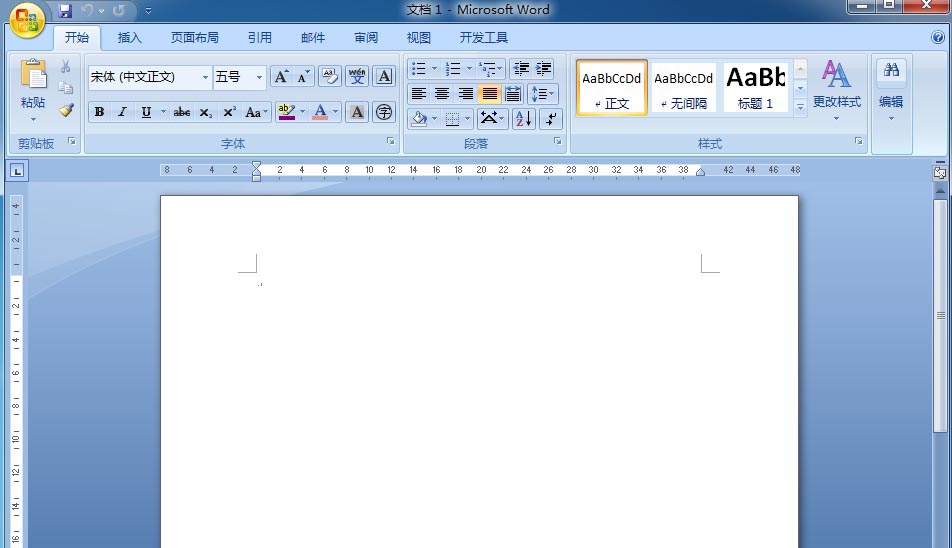Open the 页面布局 tab
Viewport: 952px width, 548px height.
click(x=194, y=38)
